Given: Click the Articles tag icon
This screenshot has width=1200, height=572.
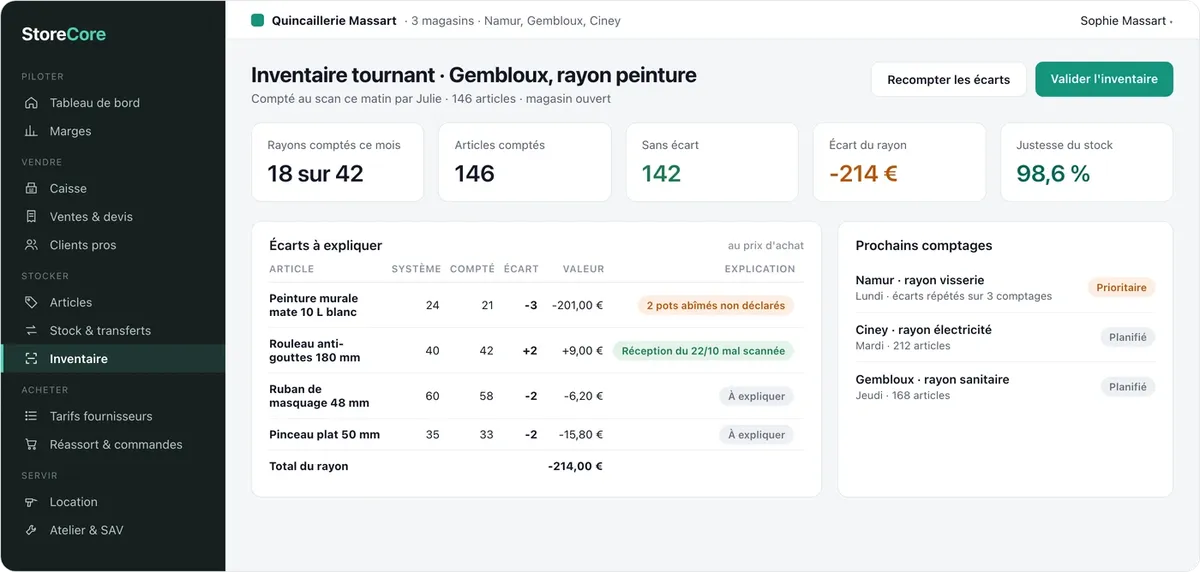Looking at the screenshot, I should pos(31,302).
